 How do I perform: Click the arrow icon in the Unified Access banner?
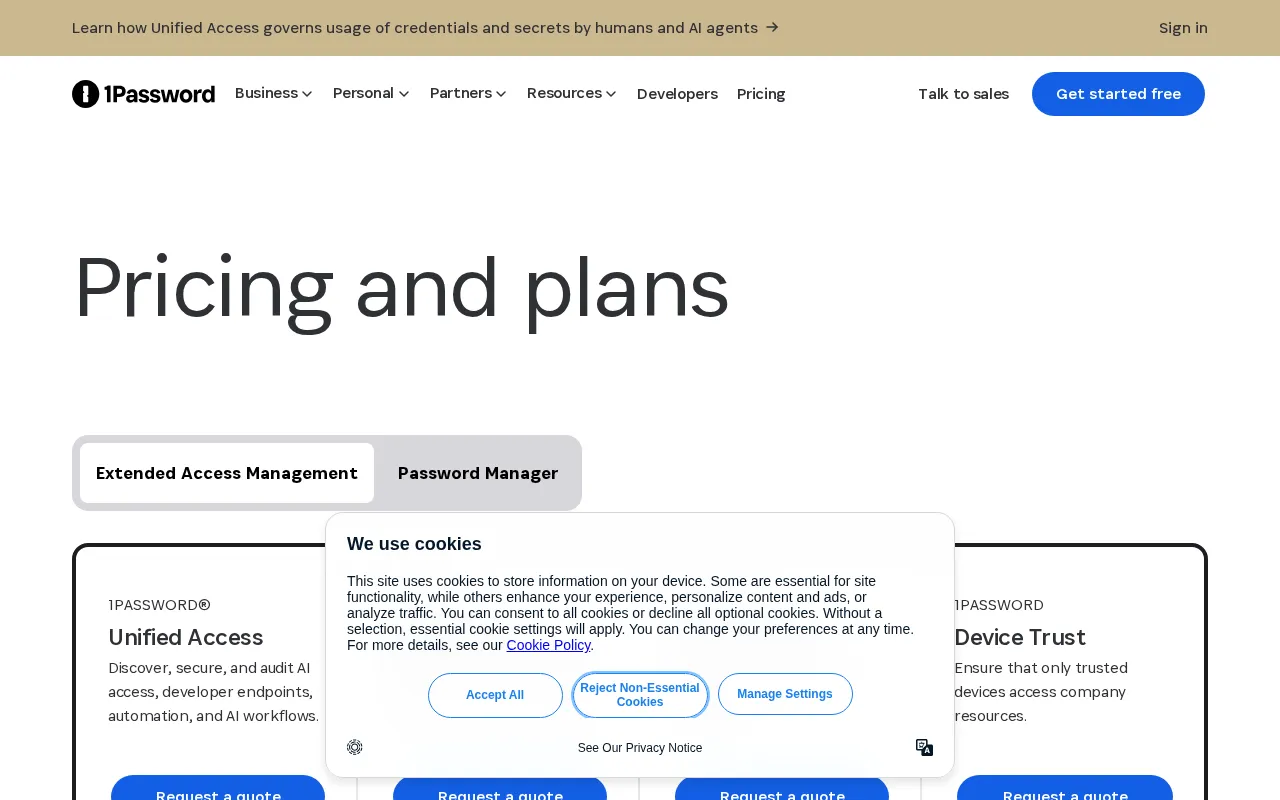[772, 27]
